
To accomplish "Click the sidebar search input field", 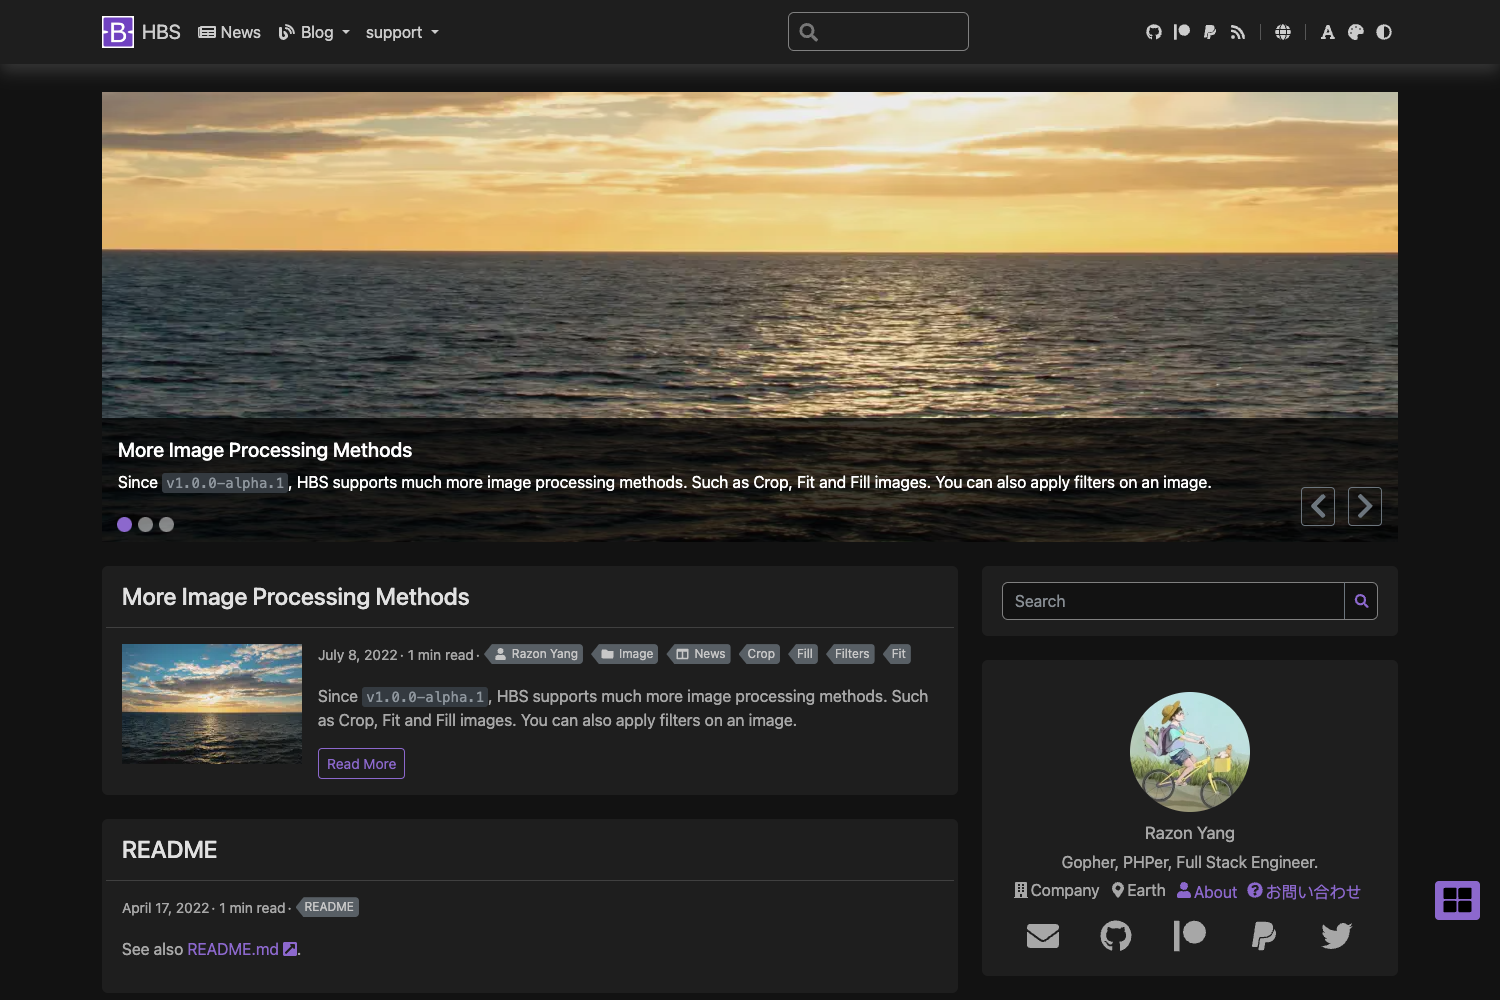I will coord(1172,601).
